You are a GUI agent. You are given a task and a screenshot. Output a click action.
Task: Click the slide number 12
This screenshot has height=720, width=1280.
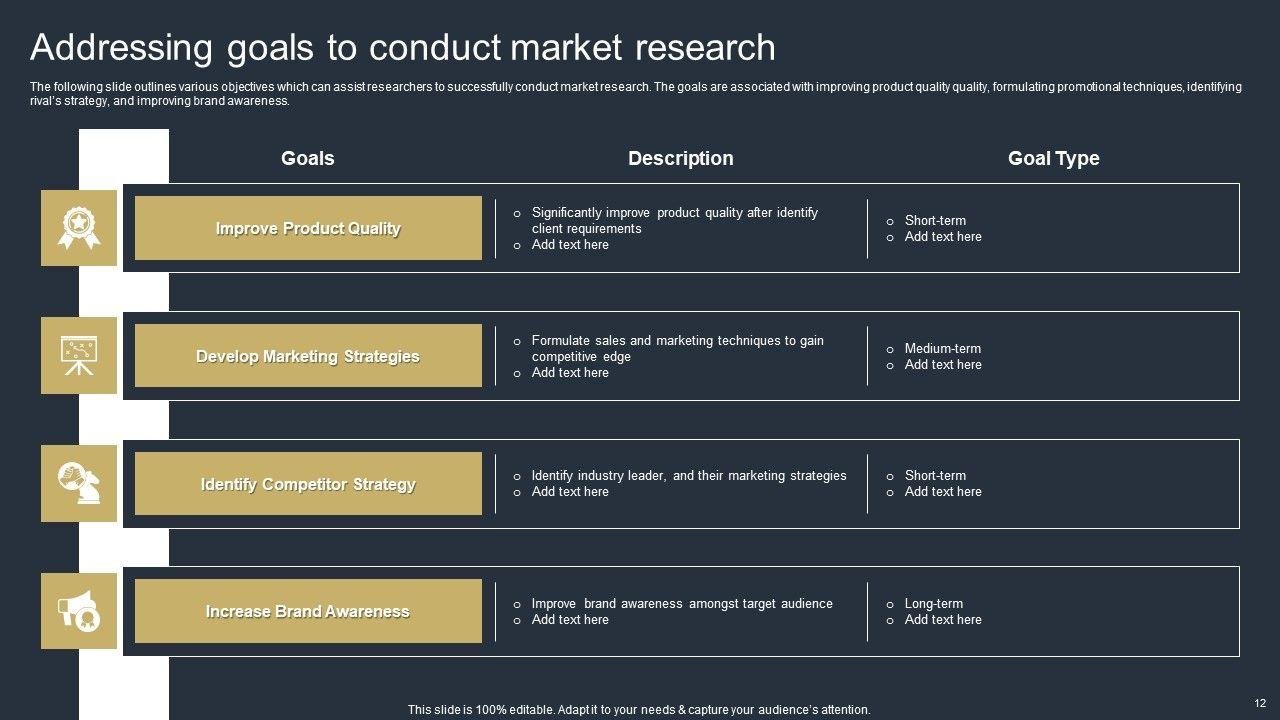tap(1260, 703)
